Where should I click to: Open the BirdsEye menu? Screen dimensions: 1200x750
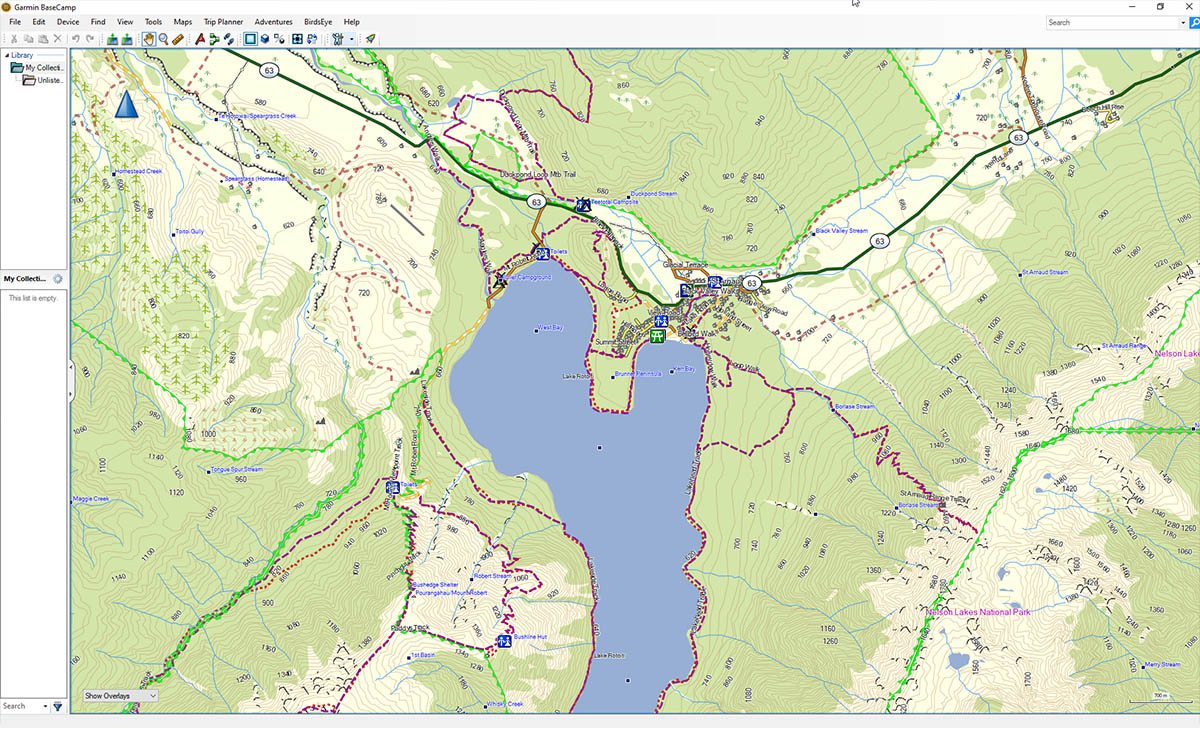coord(319,21)
